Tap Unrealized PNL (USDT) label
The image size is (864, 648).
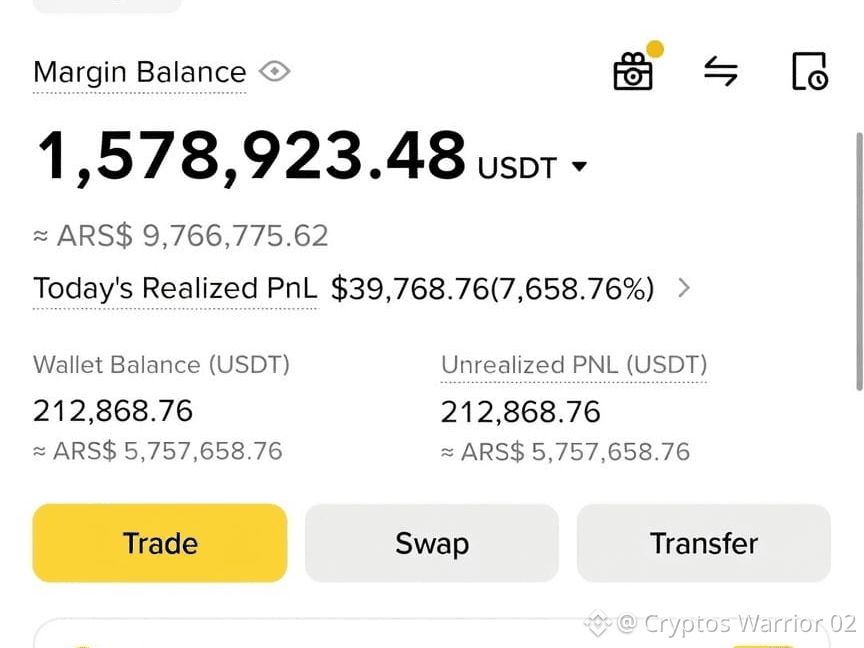coord(574,365)
